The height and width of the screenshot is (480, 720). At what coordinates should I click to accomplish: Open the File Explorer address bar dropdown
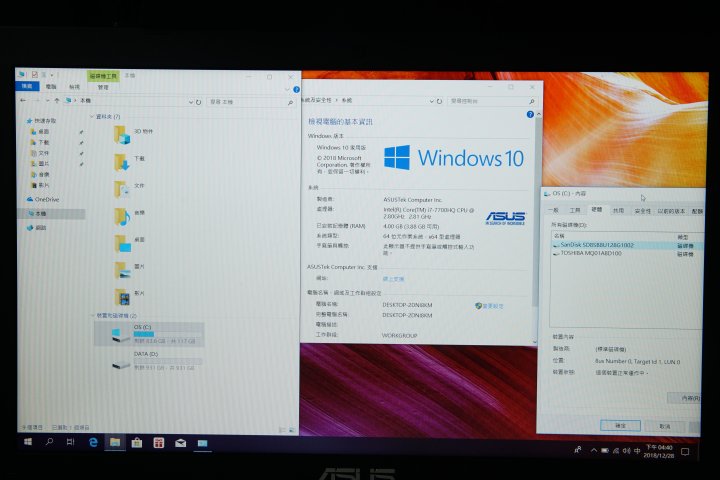pos(191,102)
